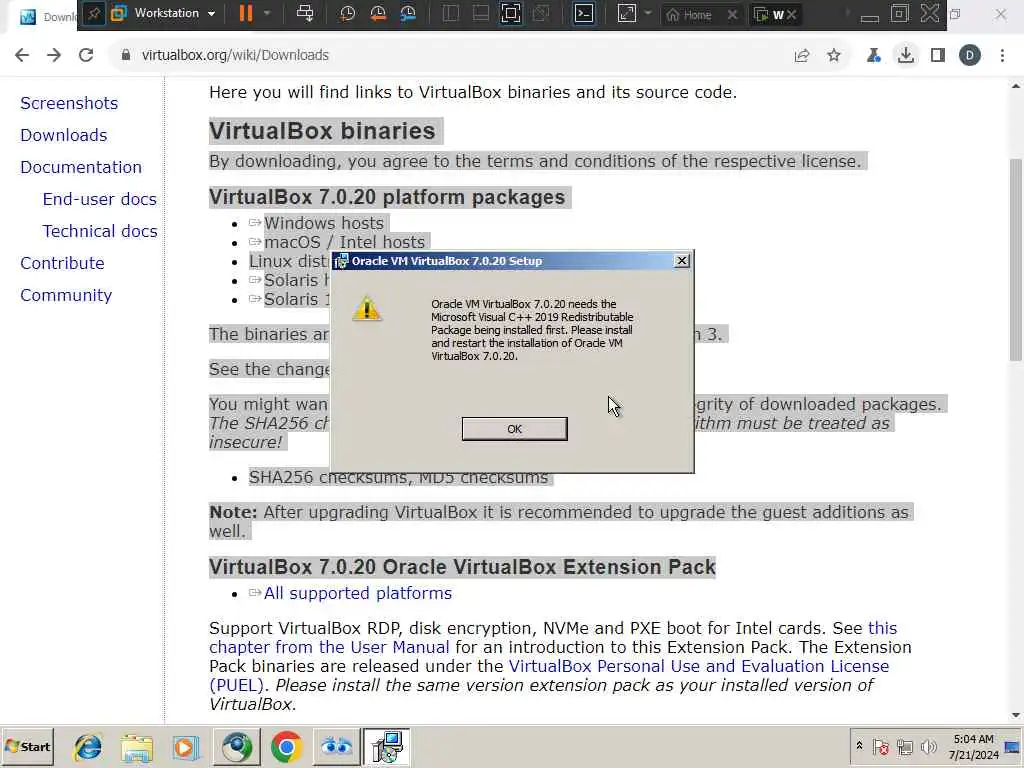
Task: Click the Send Ctrl+Alt+Del icon
Action: tap(305, 13)
